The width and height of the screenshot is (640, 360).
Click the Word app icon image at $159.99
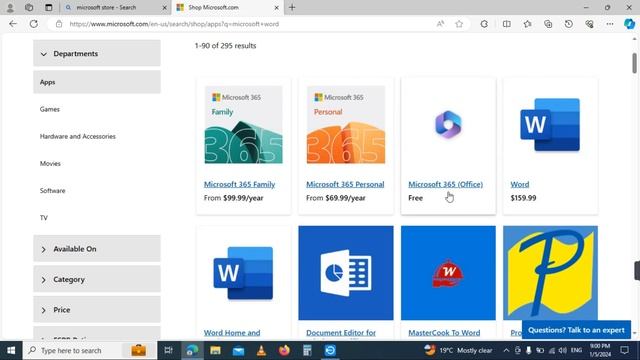point(550,124)
